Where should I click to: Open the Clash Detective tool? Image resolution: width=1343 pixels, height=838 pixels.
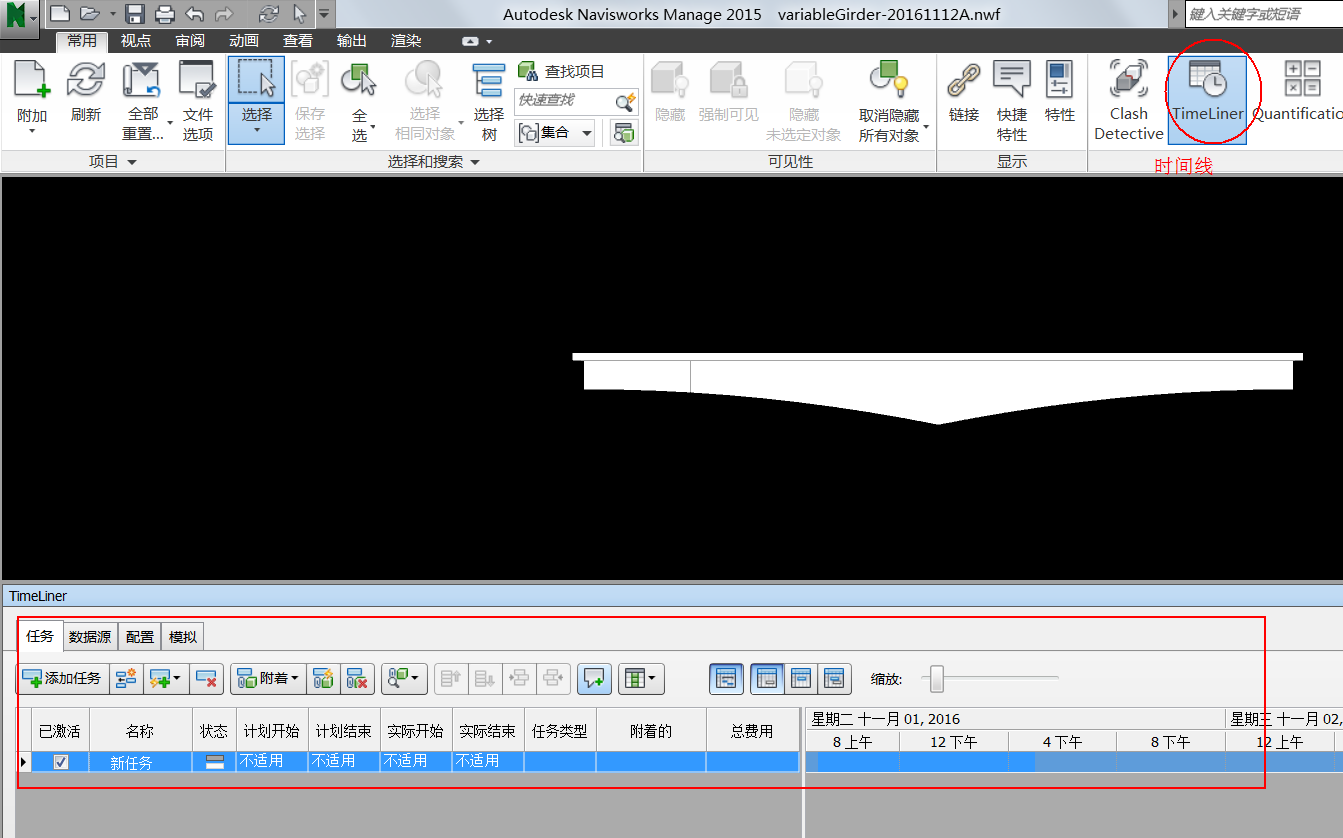(1129, 99)
